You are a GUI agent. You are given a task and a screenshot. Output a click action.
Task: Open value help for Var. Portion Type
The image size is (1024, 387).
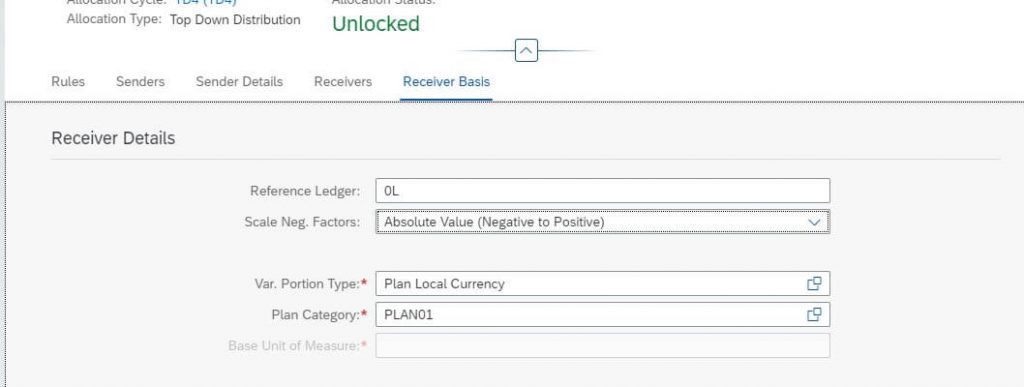pos(814,283)
